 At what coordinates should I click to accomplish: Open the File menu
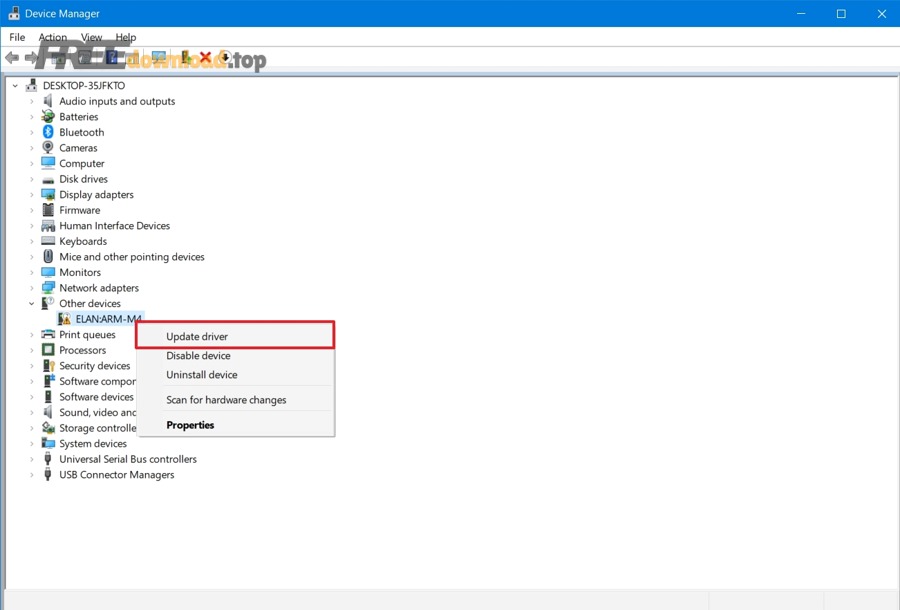coord(17,37)
